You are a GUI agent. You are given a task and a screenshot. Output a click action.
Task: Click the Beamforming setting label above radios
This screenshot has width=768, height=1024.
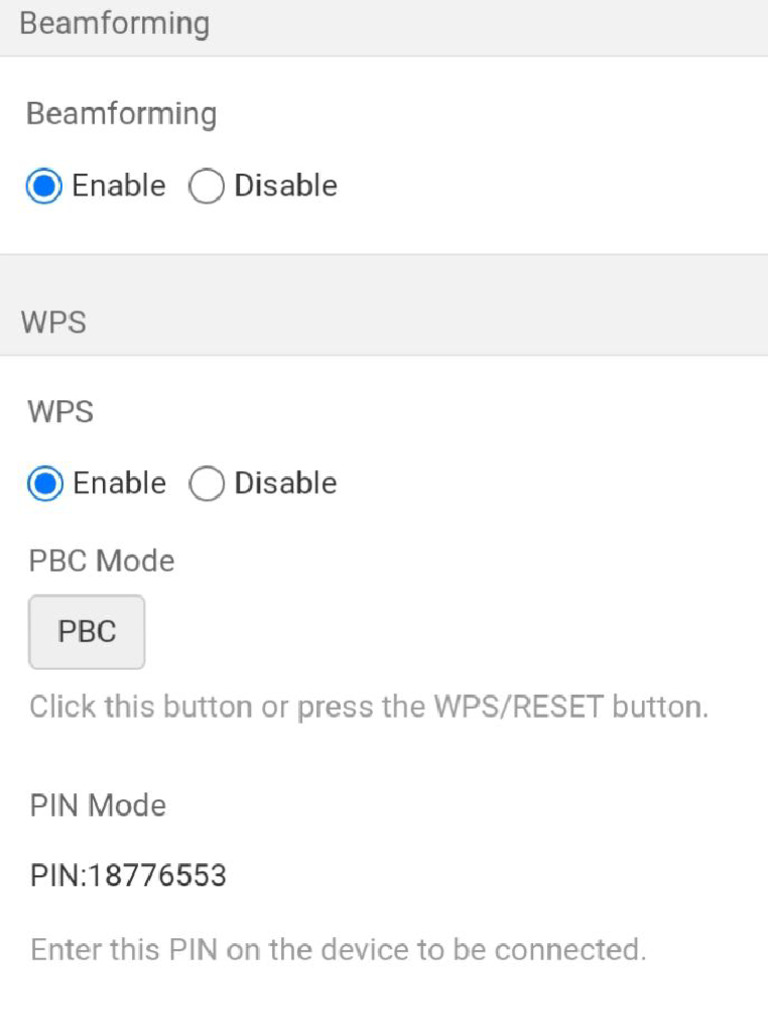coord(121,114)
